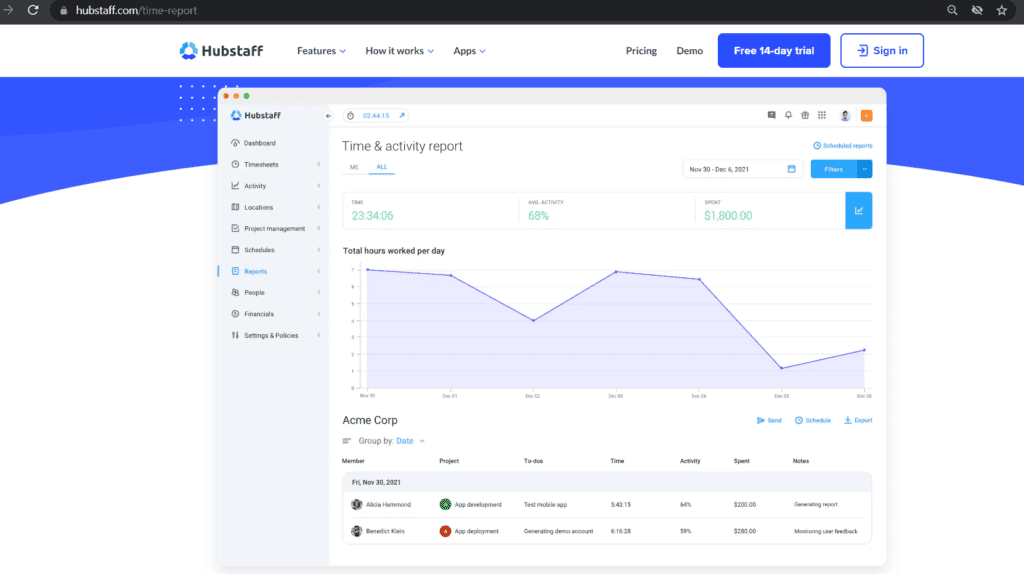Click the group-by lines icon

point(347,441)
